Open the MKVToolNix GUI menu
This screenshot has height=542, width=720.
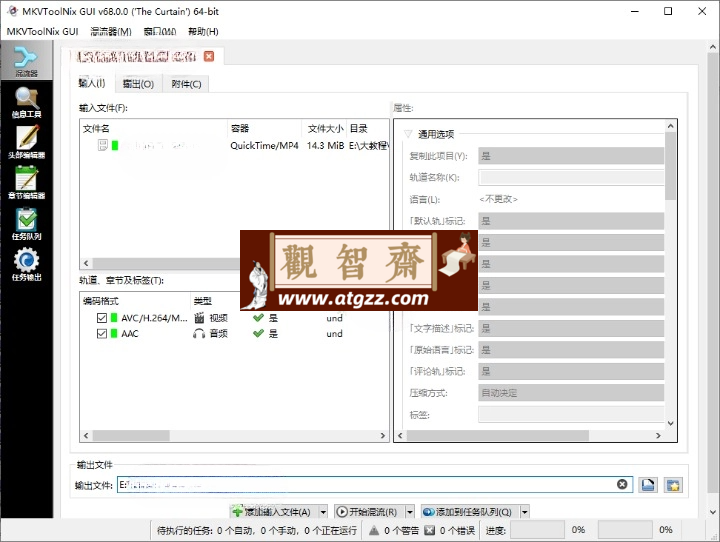click(42, 31)
